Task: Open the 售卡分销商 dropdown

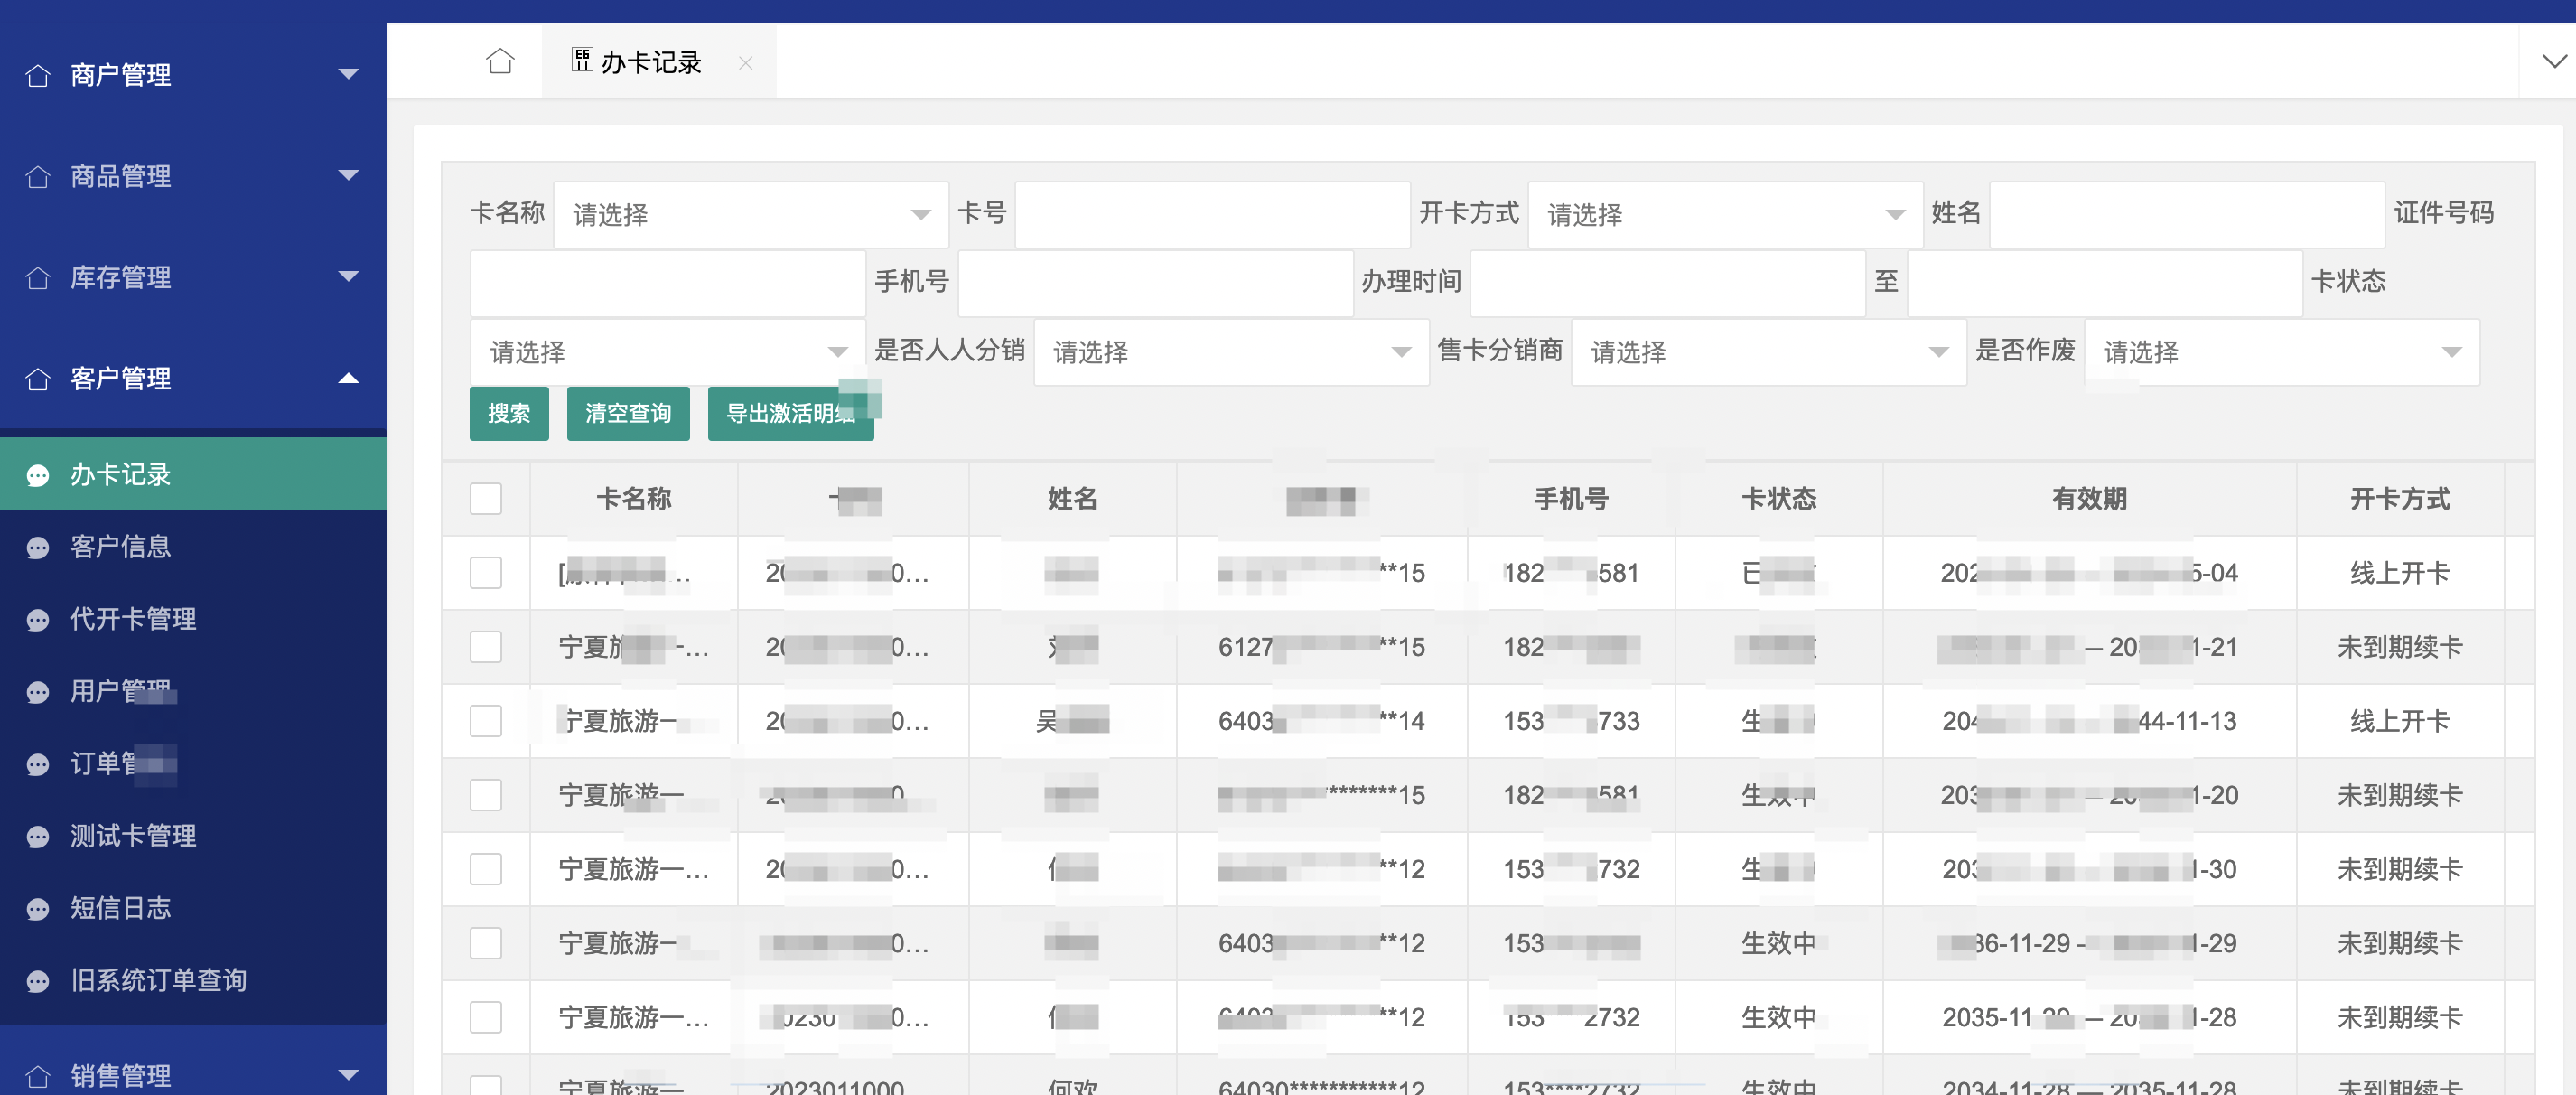Action: (1769, 352)
